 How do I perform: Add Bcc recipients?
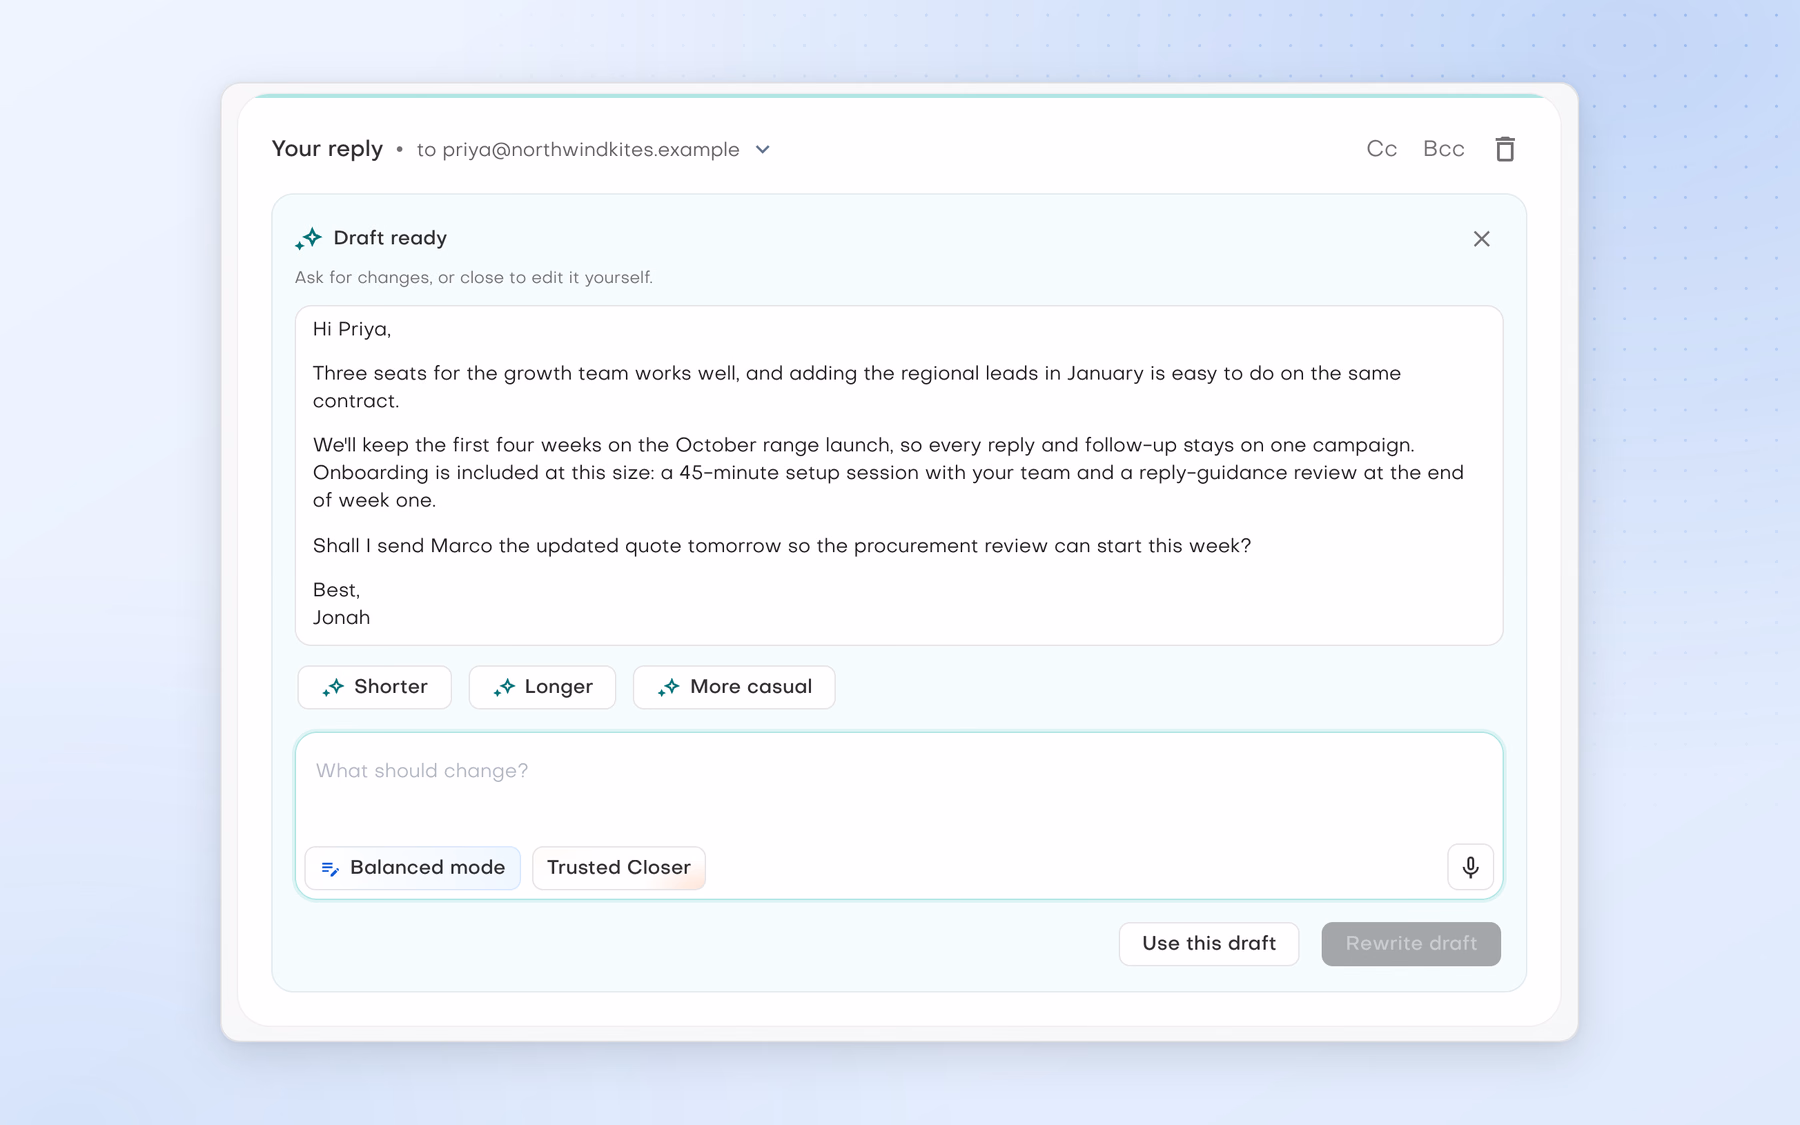(x=1443, y=149)
